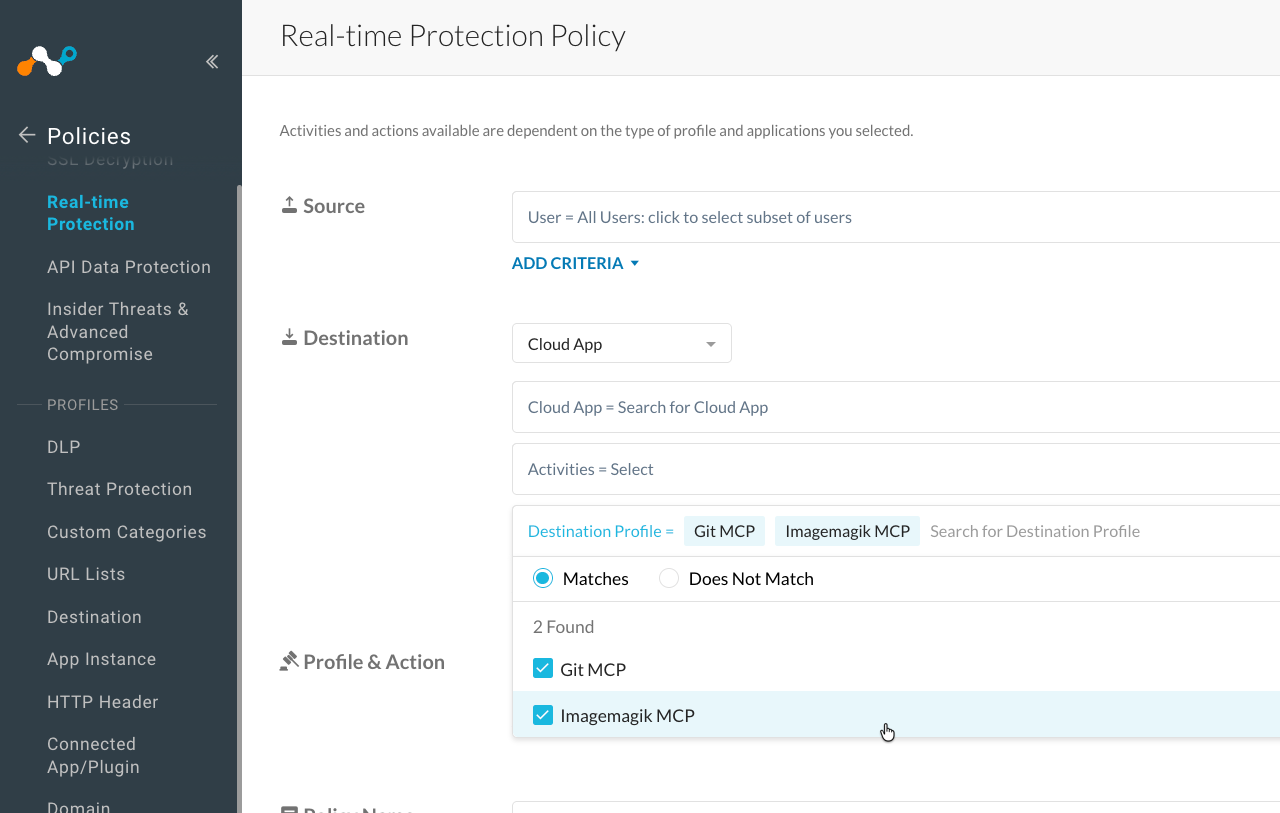Click the Profile & Action gavel icon
This screenshot has width=1280, height=813.
pyautogui.click(x=289, y=661)
